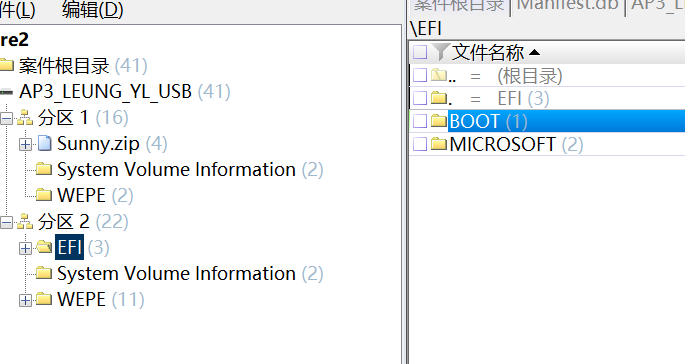
Task: Check the box for the BOOT row
Action: pos(420,121)
